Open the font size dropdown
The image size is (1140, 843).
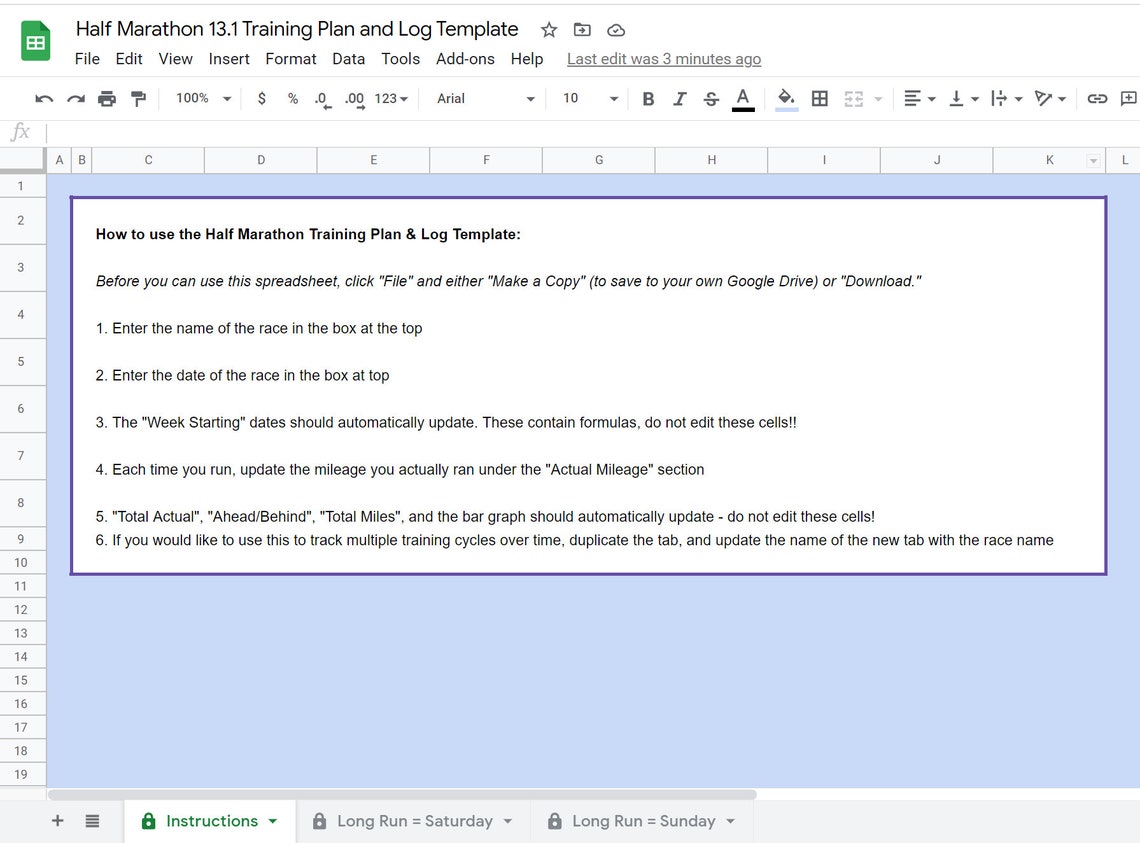(x=586, y=98)
